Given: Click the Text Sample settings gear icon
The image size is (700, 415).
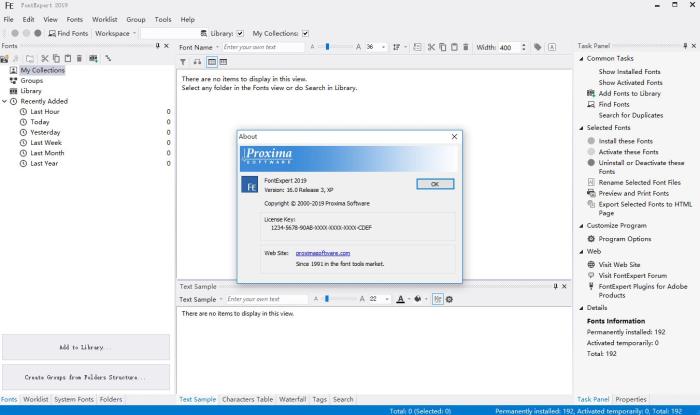Looking at the screenshot, I should coord(450,299).
